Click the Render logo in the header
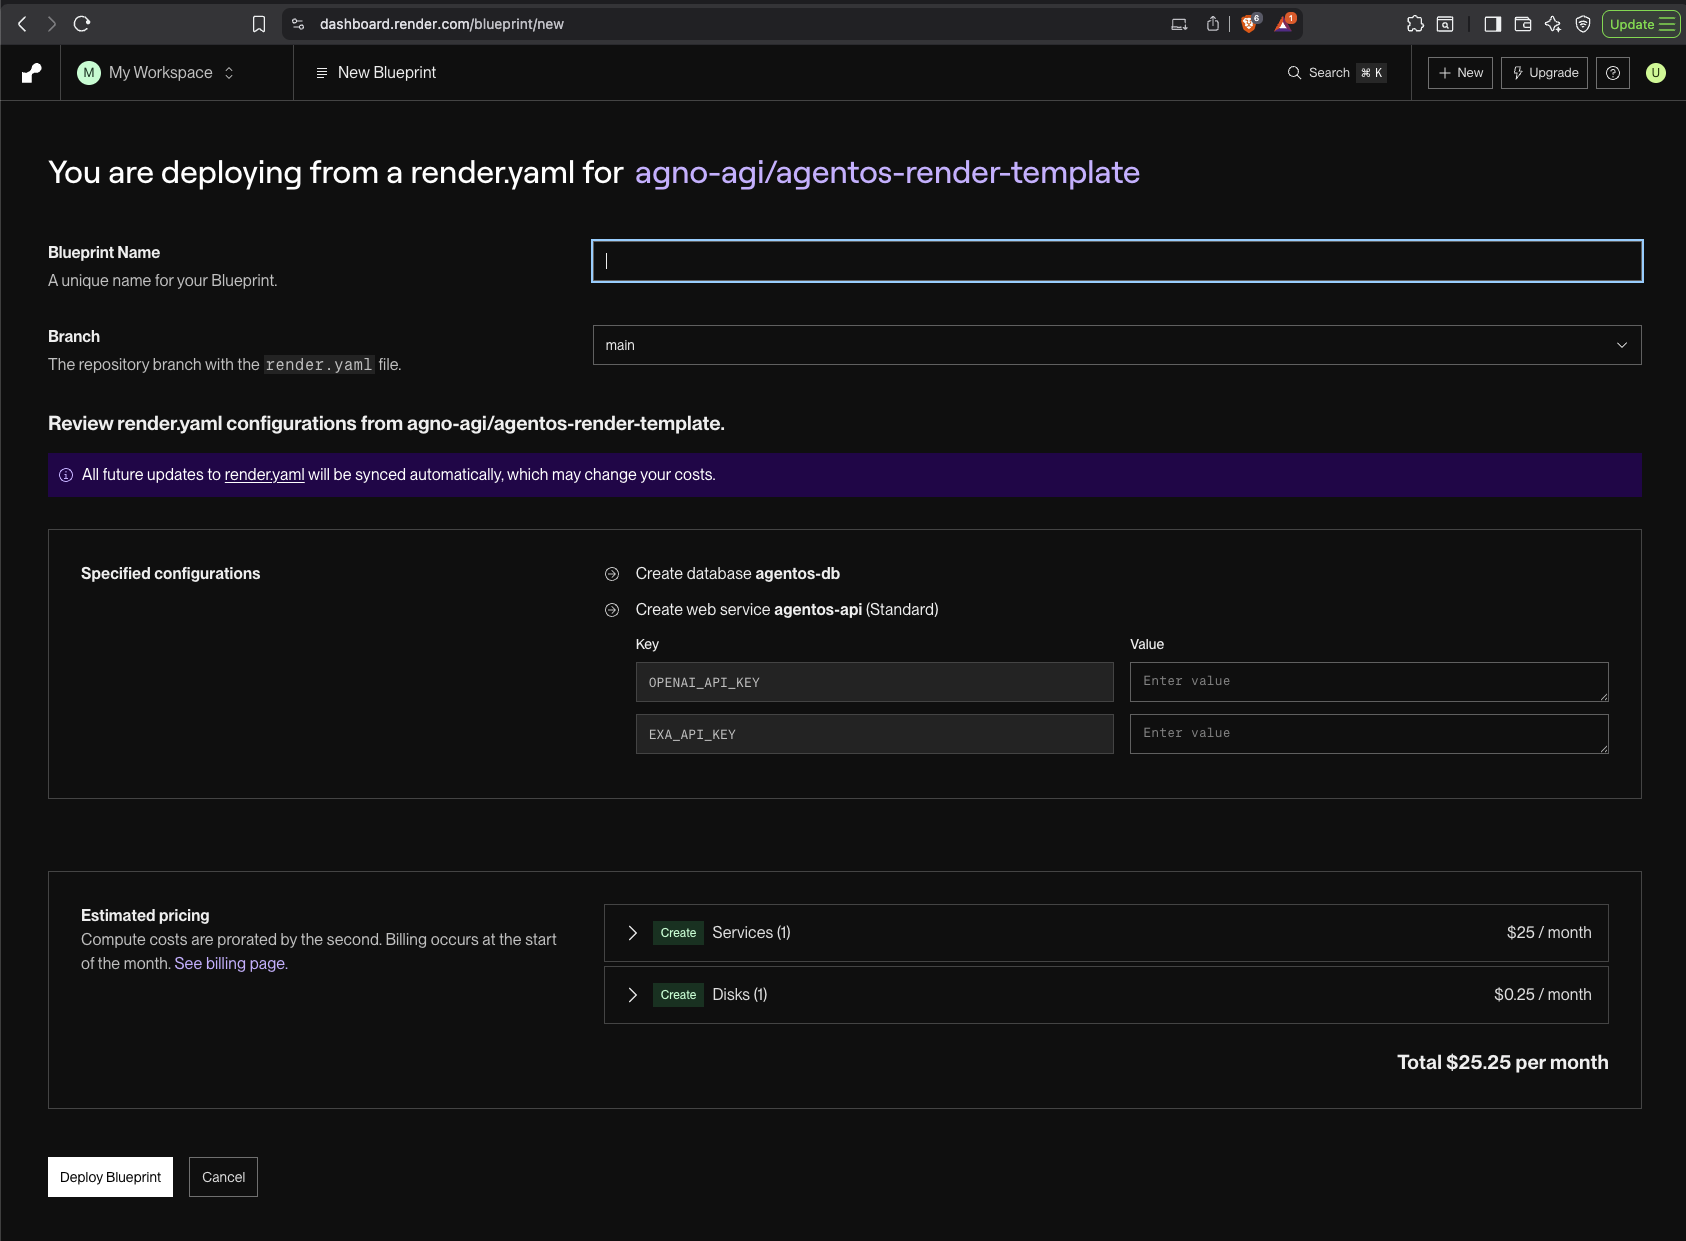 30,72
